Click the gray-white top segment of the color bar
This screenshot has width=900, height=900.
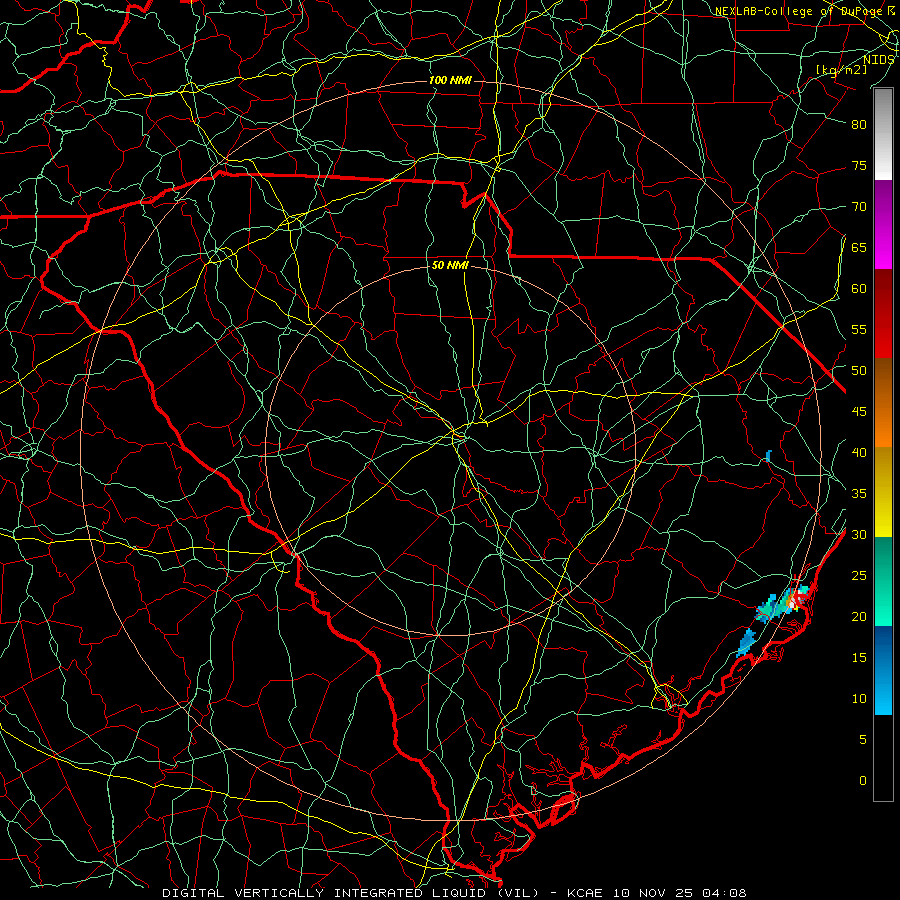[x=883, y=134]
